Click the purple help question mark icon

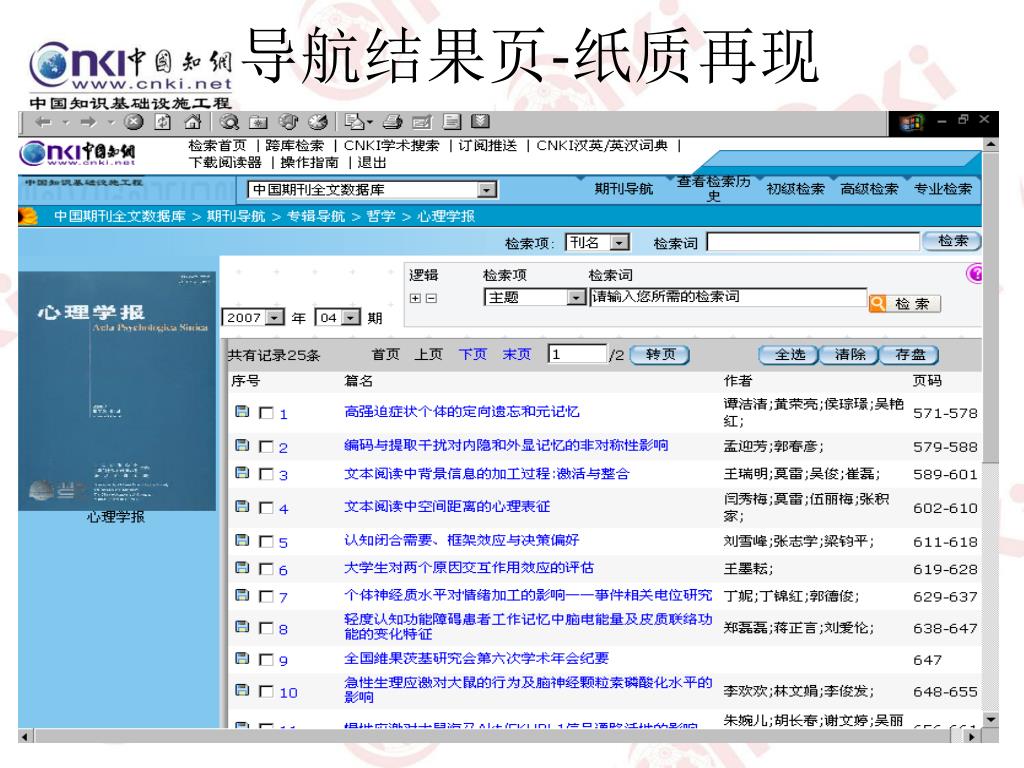pos(974,274)
